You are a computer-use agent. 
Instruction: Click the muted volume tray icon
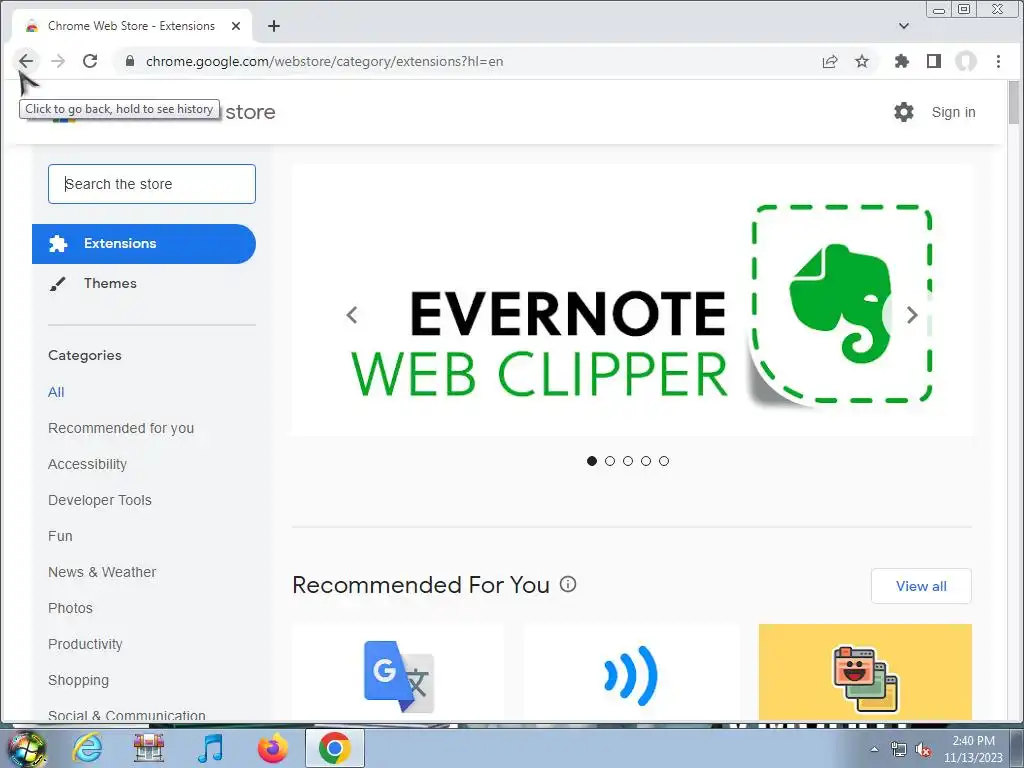point(923,750)
